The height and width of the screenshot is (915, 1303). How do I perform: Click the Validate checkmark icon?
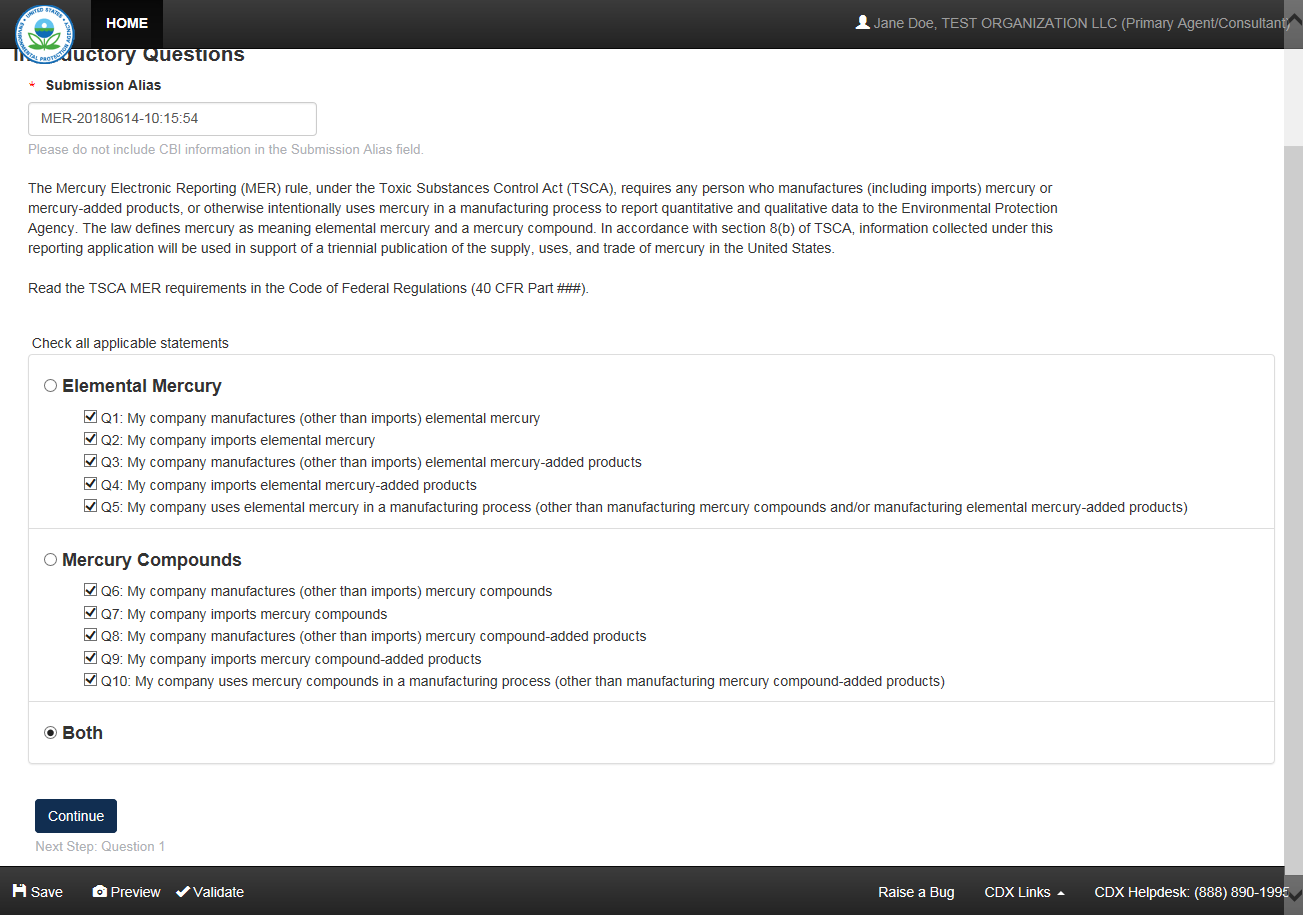(x=183, y=891)
